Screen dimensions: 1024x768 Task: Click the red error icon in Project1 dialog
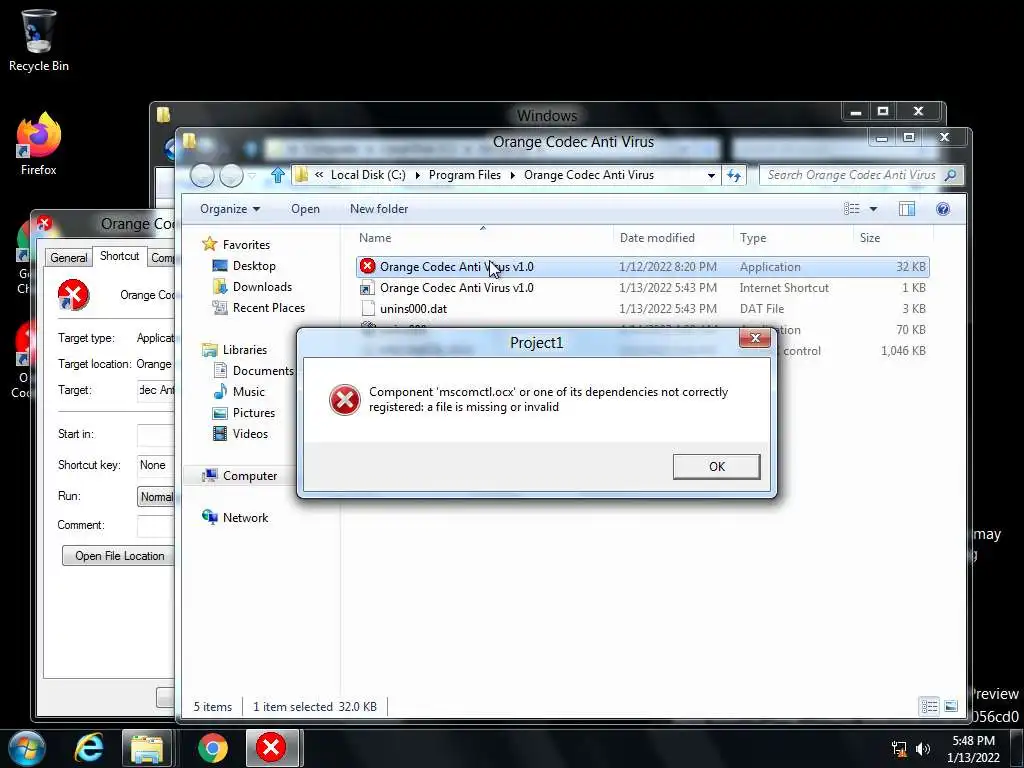(x=344, y=400)
